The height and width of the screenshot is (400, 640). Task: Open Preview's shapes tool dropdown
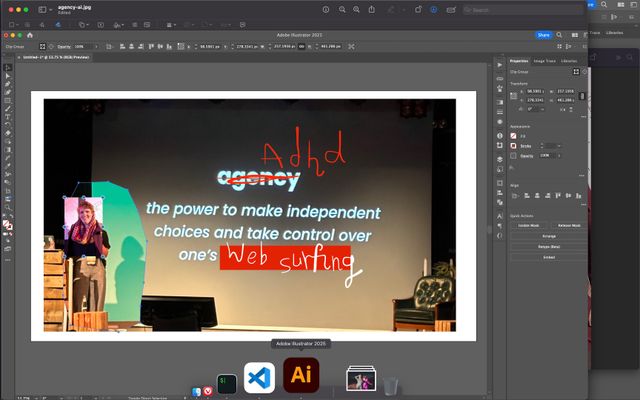pyautogui.click(x=84, y=25)
